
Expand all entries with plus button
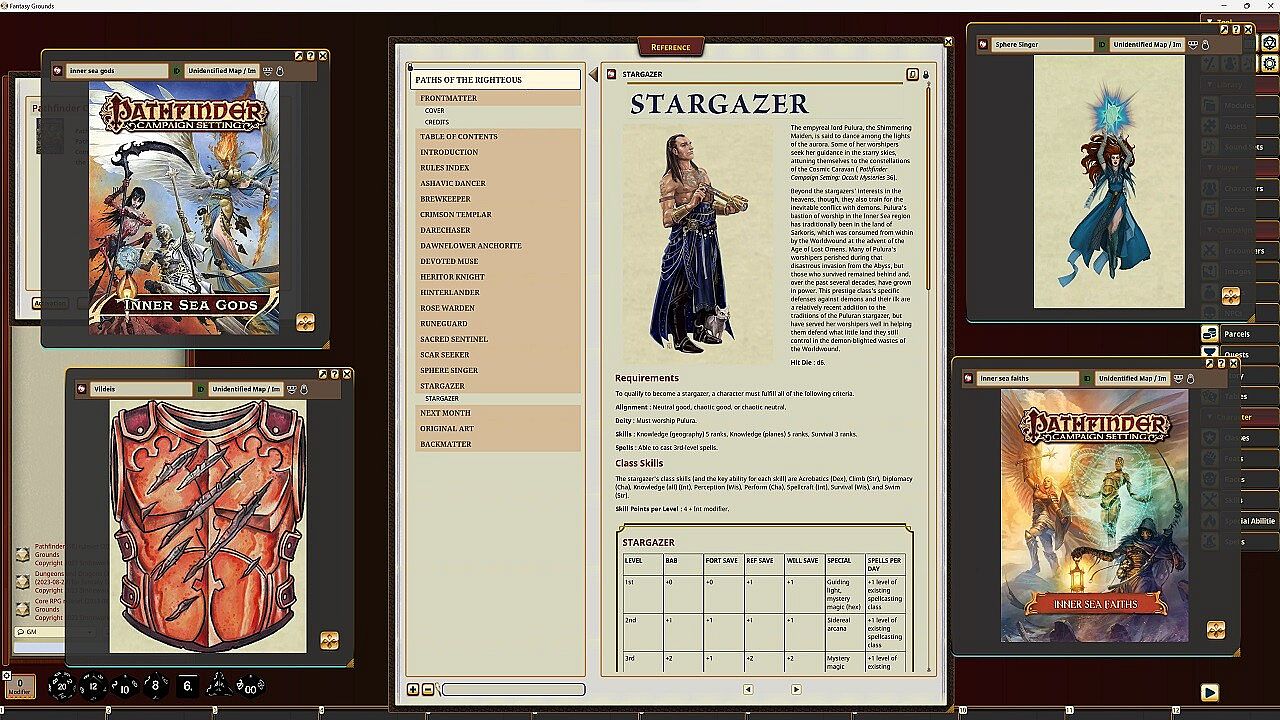[413, 689]
